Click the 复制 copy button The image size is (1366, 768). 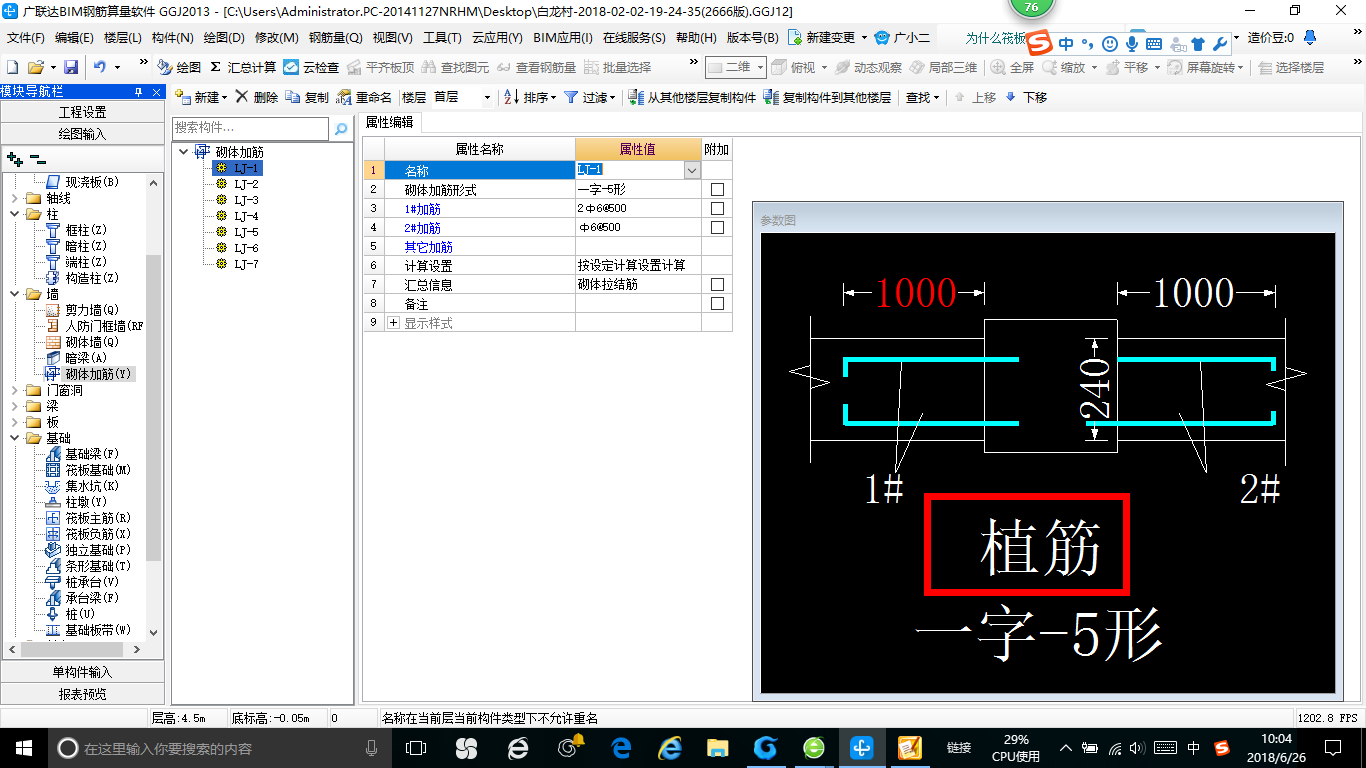click(x=307, y=97)
